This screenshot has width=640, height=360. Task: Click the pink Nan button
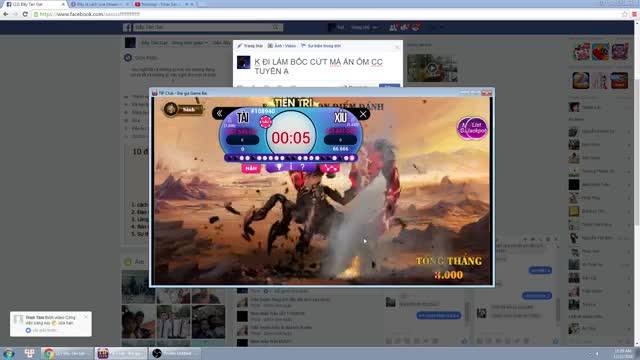pos(251,168)
